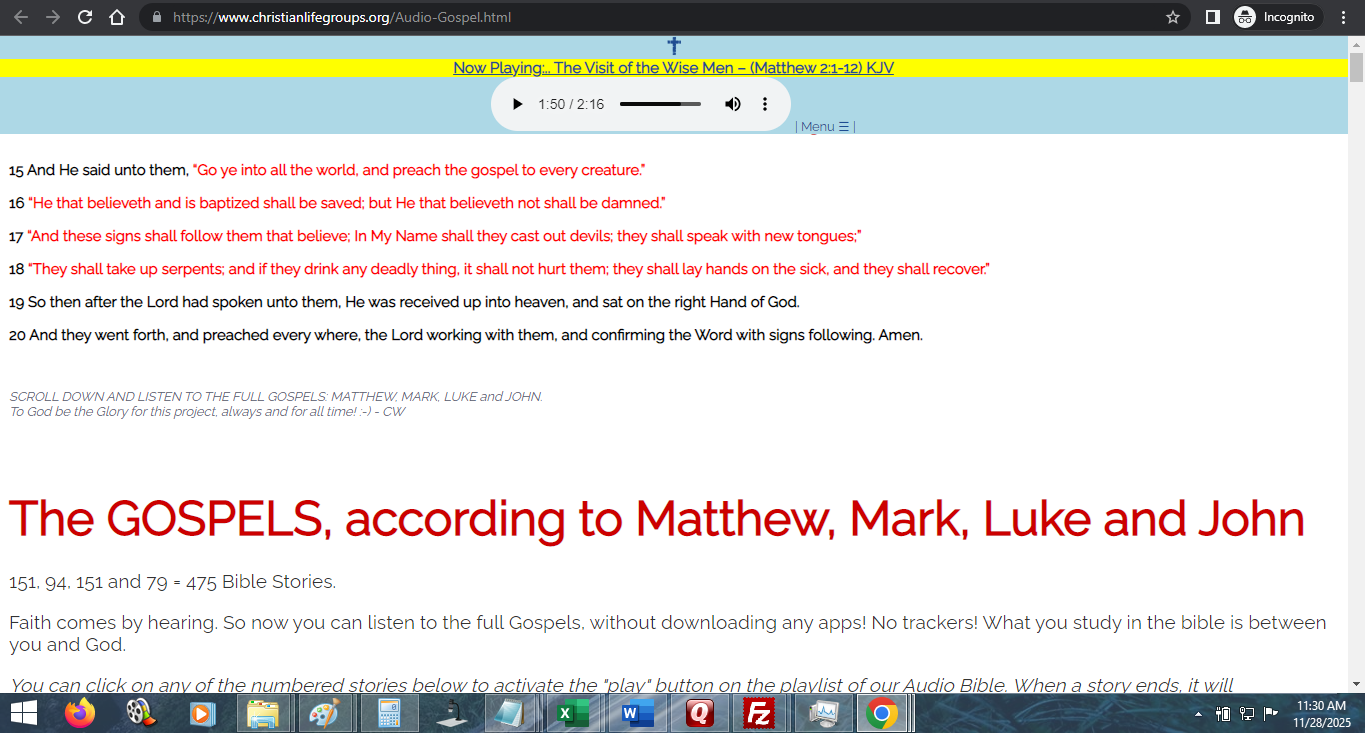
Task: Click the audio progress seek bar
Action: coord(660,104)
